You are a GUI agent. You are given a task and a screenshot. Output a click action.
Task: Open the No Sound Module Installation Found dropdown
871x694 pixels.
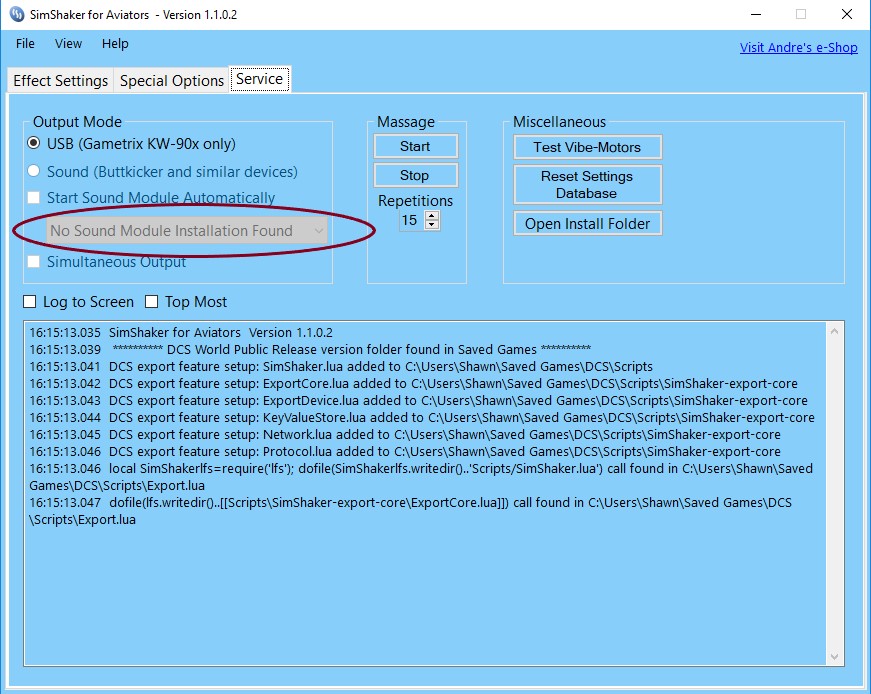pos(187,231)
